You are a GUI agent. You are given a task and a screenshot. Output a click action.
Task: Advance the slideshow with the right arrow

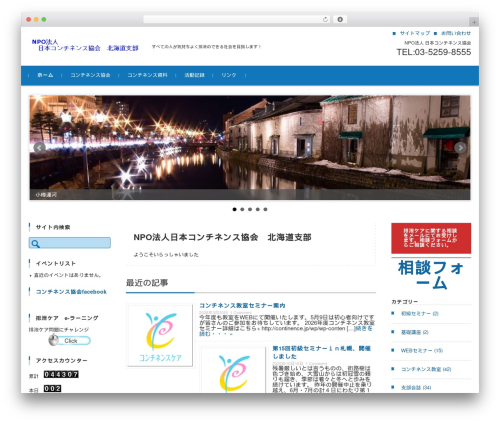(460, 147)
